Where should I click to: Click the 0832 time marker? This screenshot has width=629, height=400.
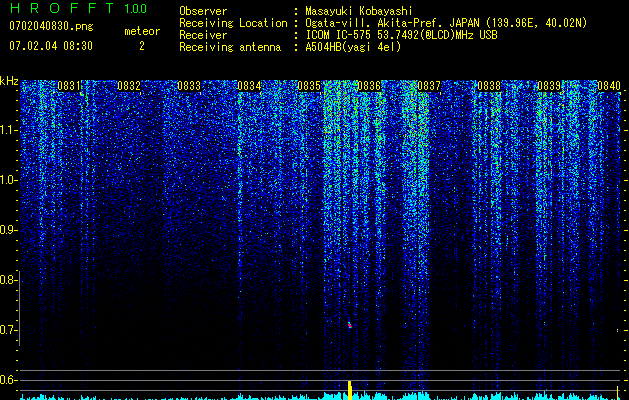pyautogui.click(x=129, y=86)
